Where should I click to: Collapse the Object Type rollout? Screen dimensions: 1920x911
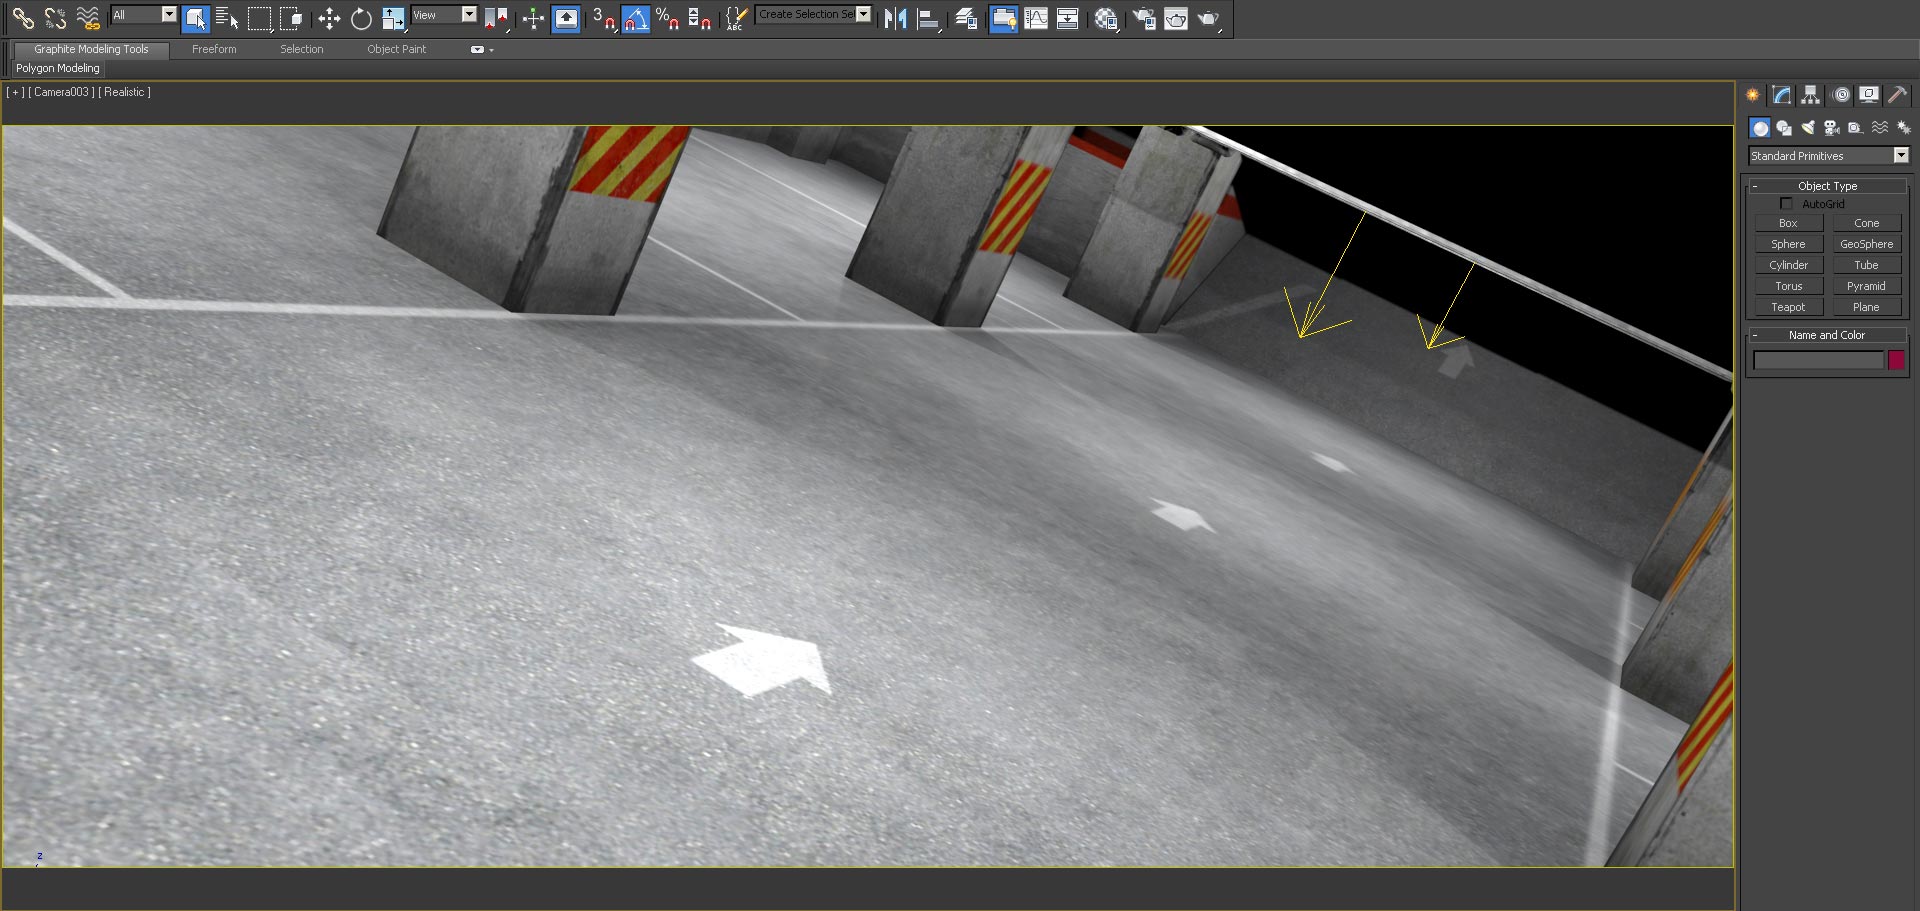(1826, 186)
